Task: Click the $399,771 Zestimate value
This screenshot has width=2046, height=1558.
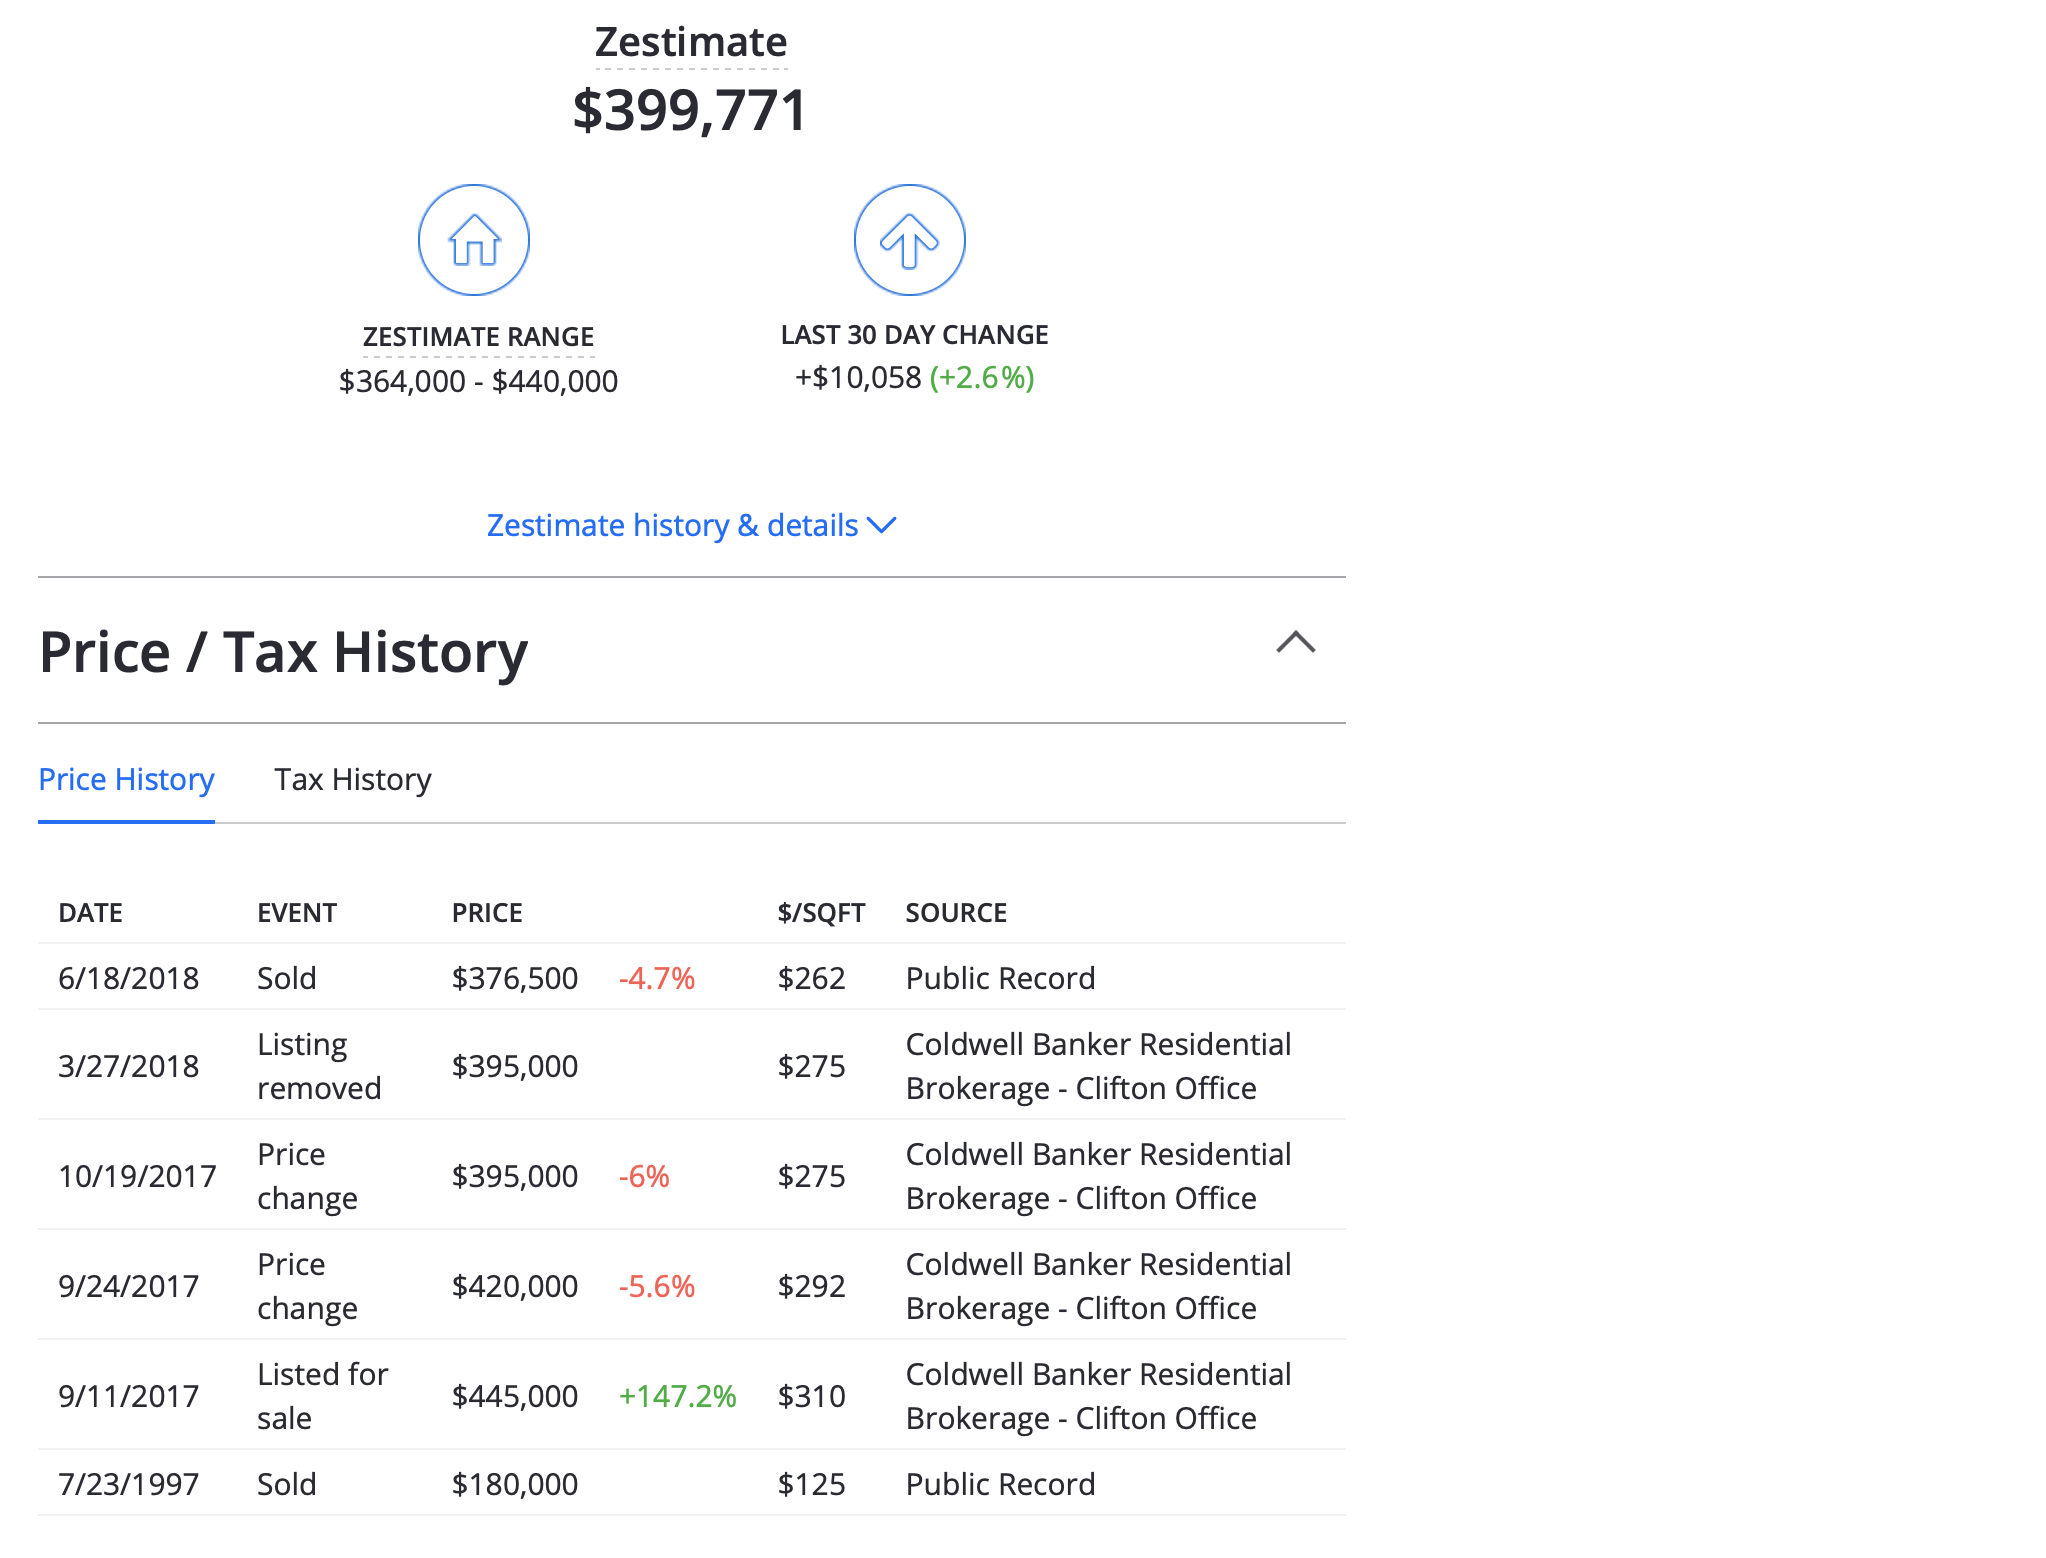Action: point(689,110)
